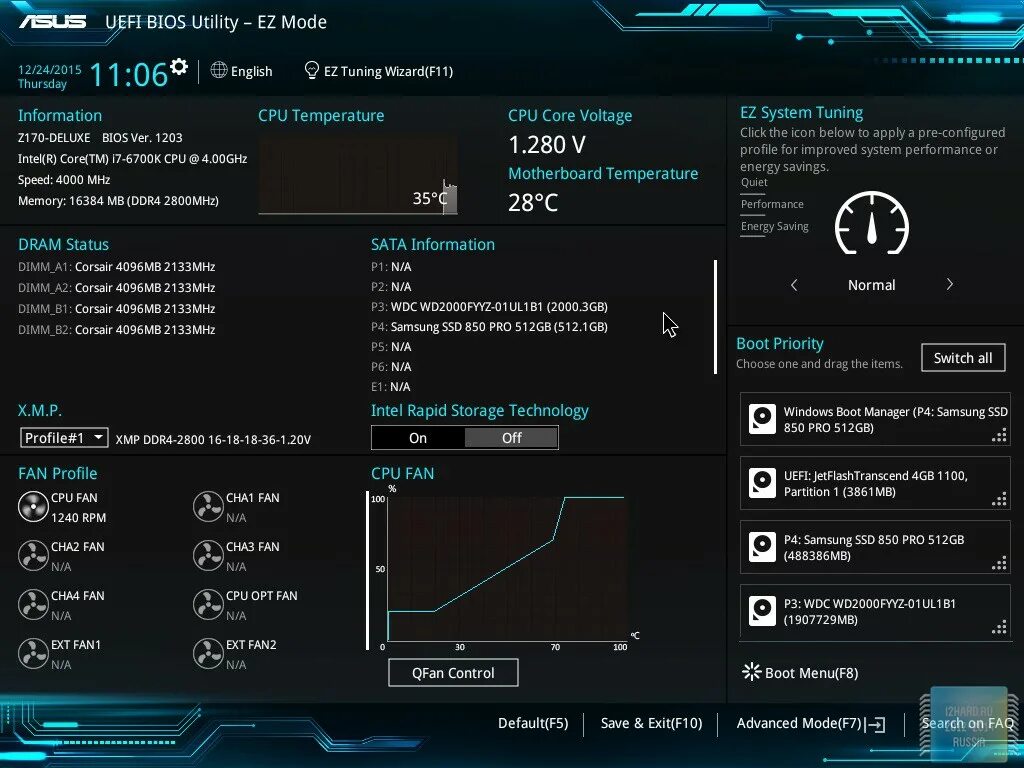Image resolution: width=1024 pixels, height=768 pixels.
Task: Click the CPU Temperature graph
Action: [358, 176]
